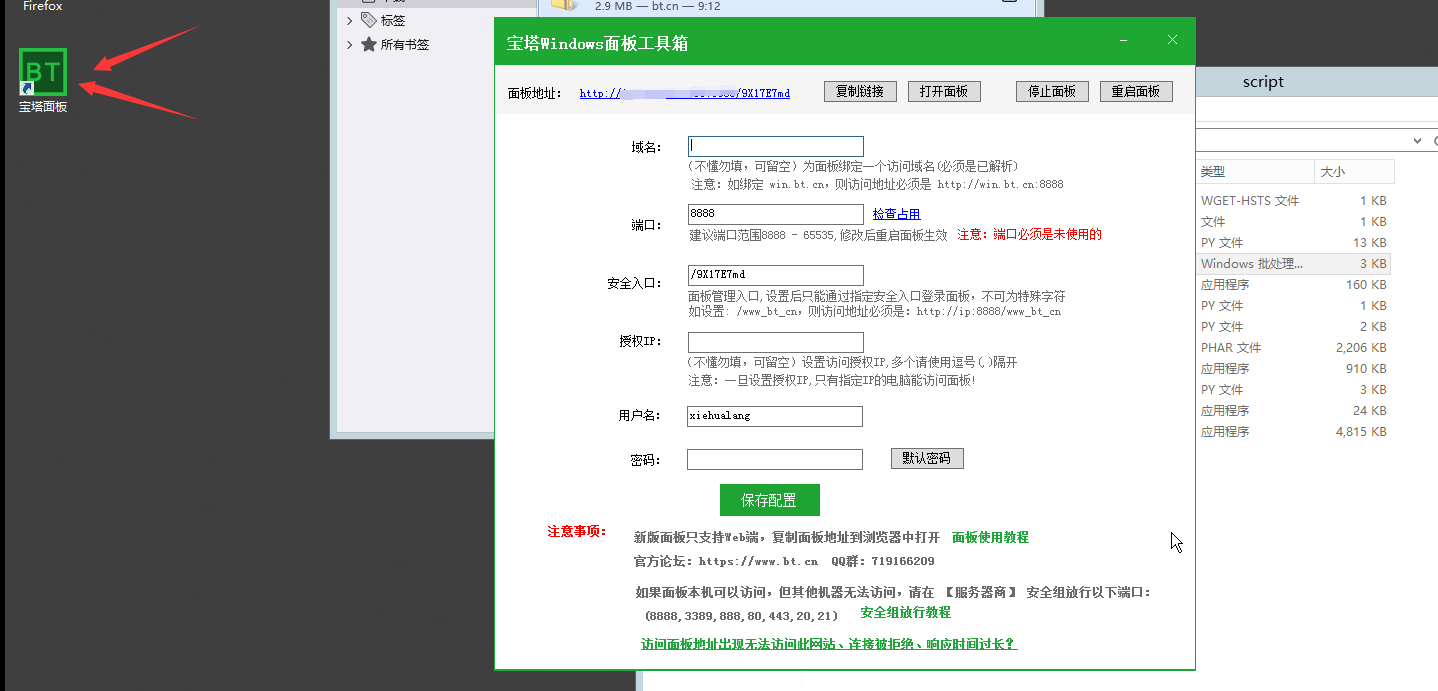Click the 授权IP input field
This screenshot has width=1438, height=691.
point(776,342)
